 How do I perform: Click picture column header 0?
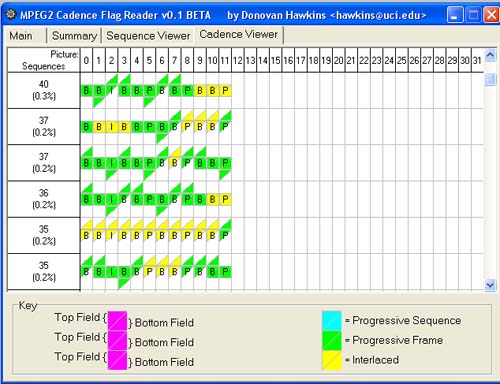click(86, 60)
